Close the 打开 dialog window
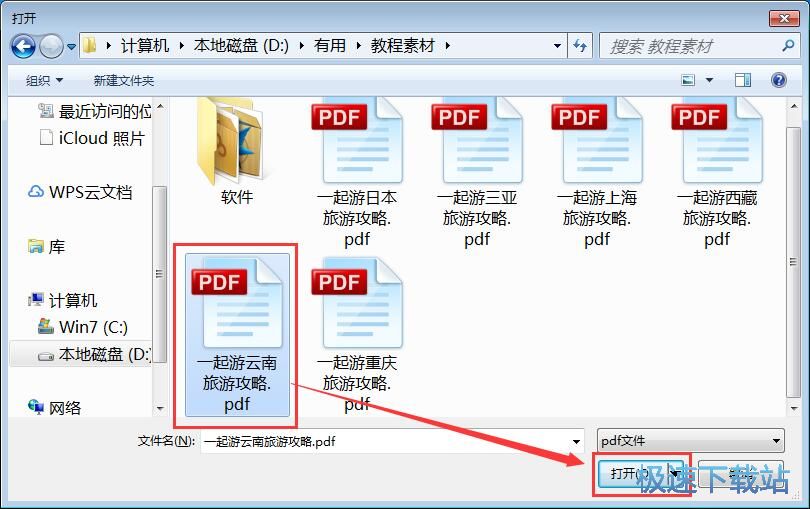The height and width of the screenshot is (509, 810). pos(784,19)
